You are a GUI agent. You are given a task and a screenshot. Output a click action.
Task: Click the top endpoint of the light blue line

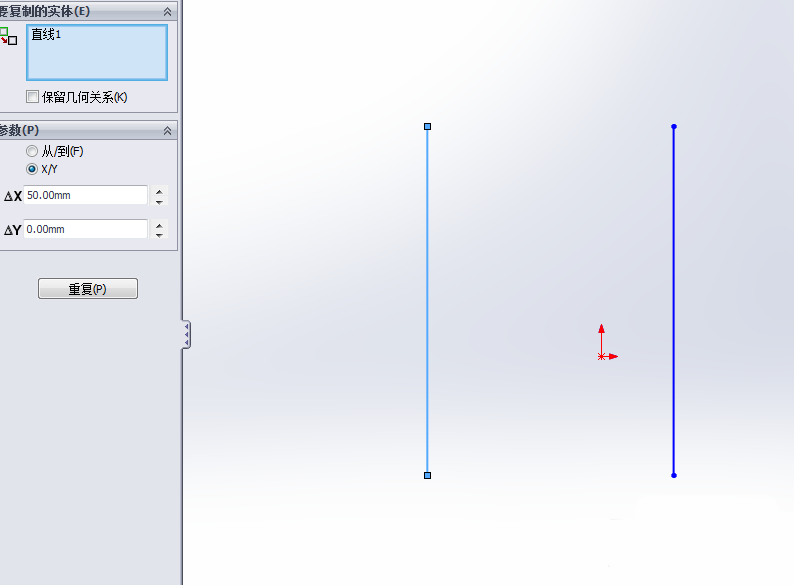(427, 127)
